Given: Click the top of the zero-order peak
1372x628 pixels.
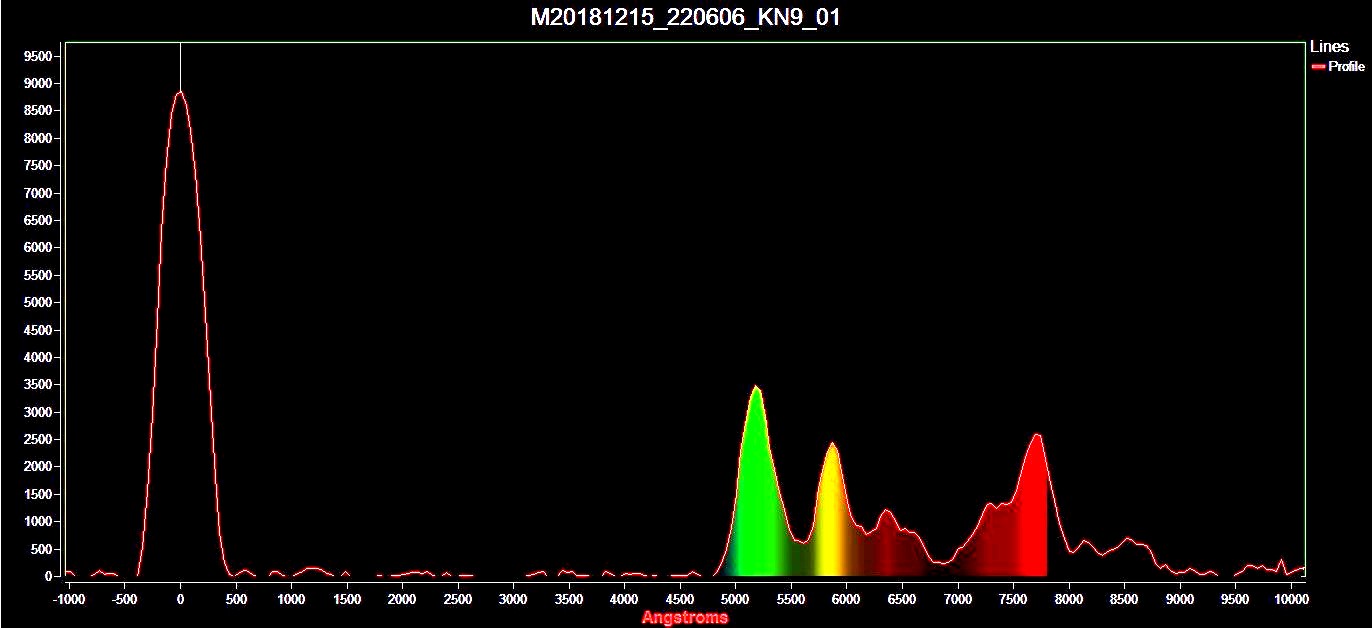Looking at the screenshot, I should tap(180, 93).
